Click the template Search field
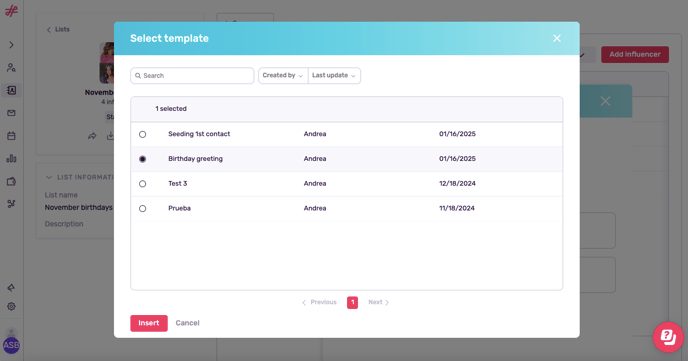The image size is (688, 361). pos(192,75)
